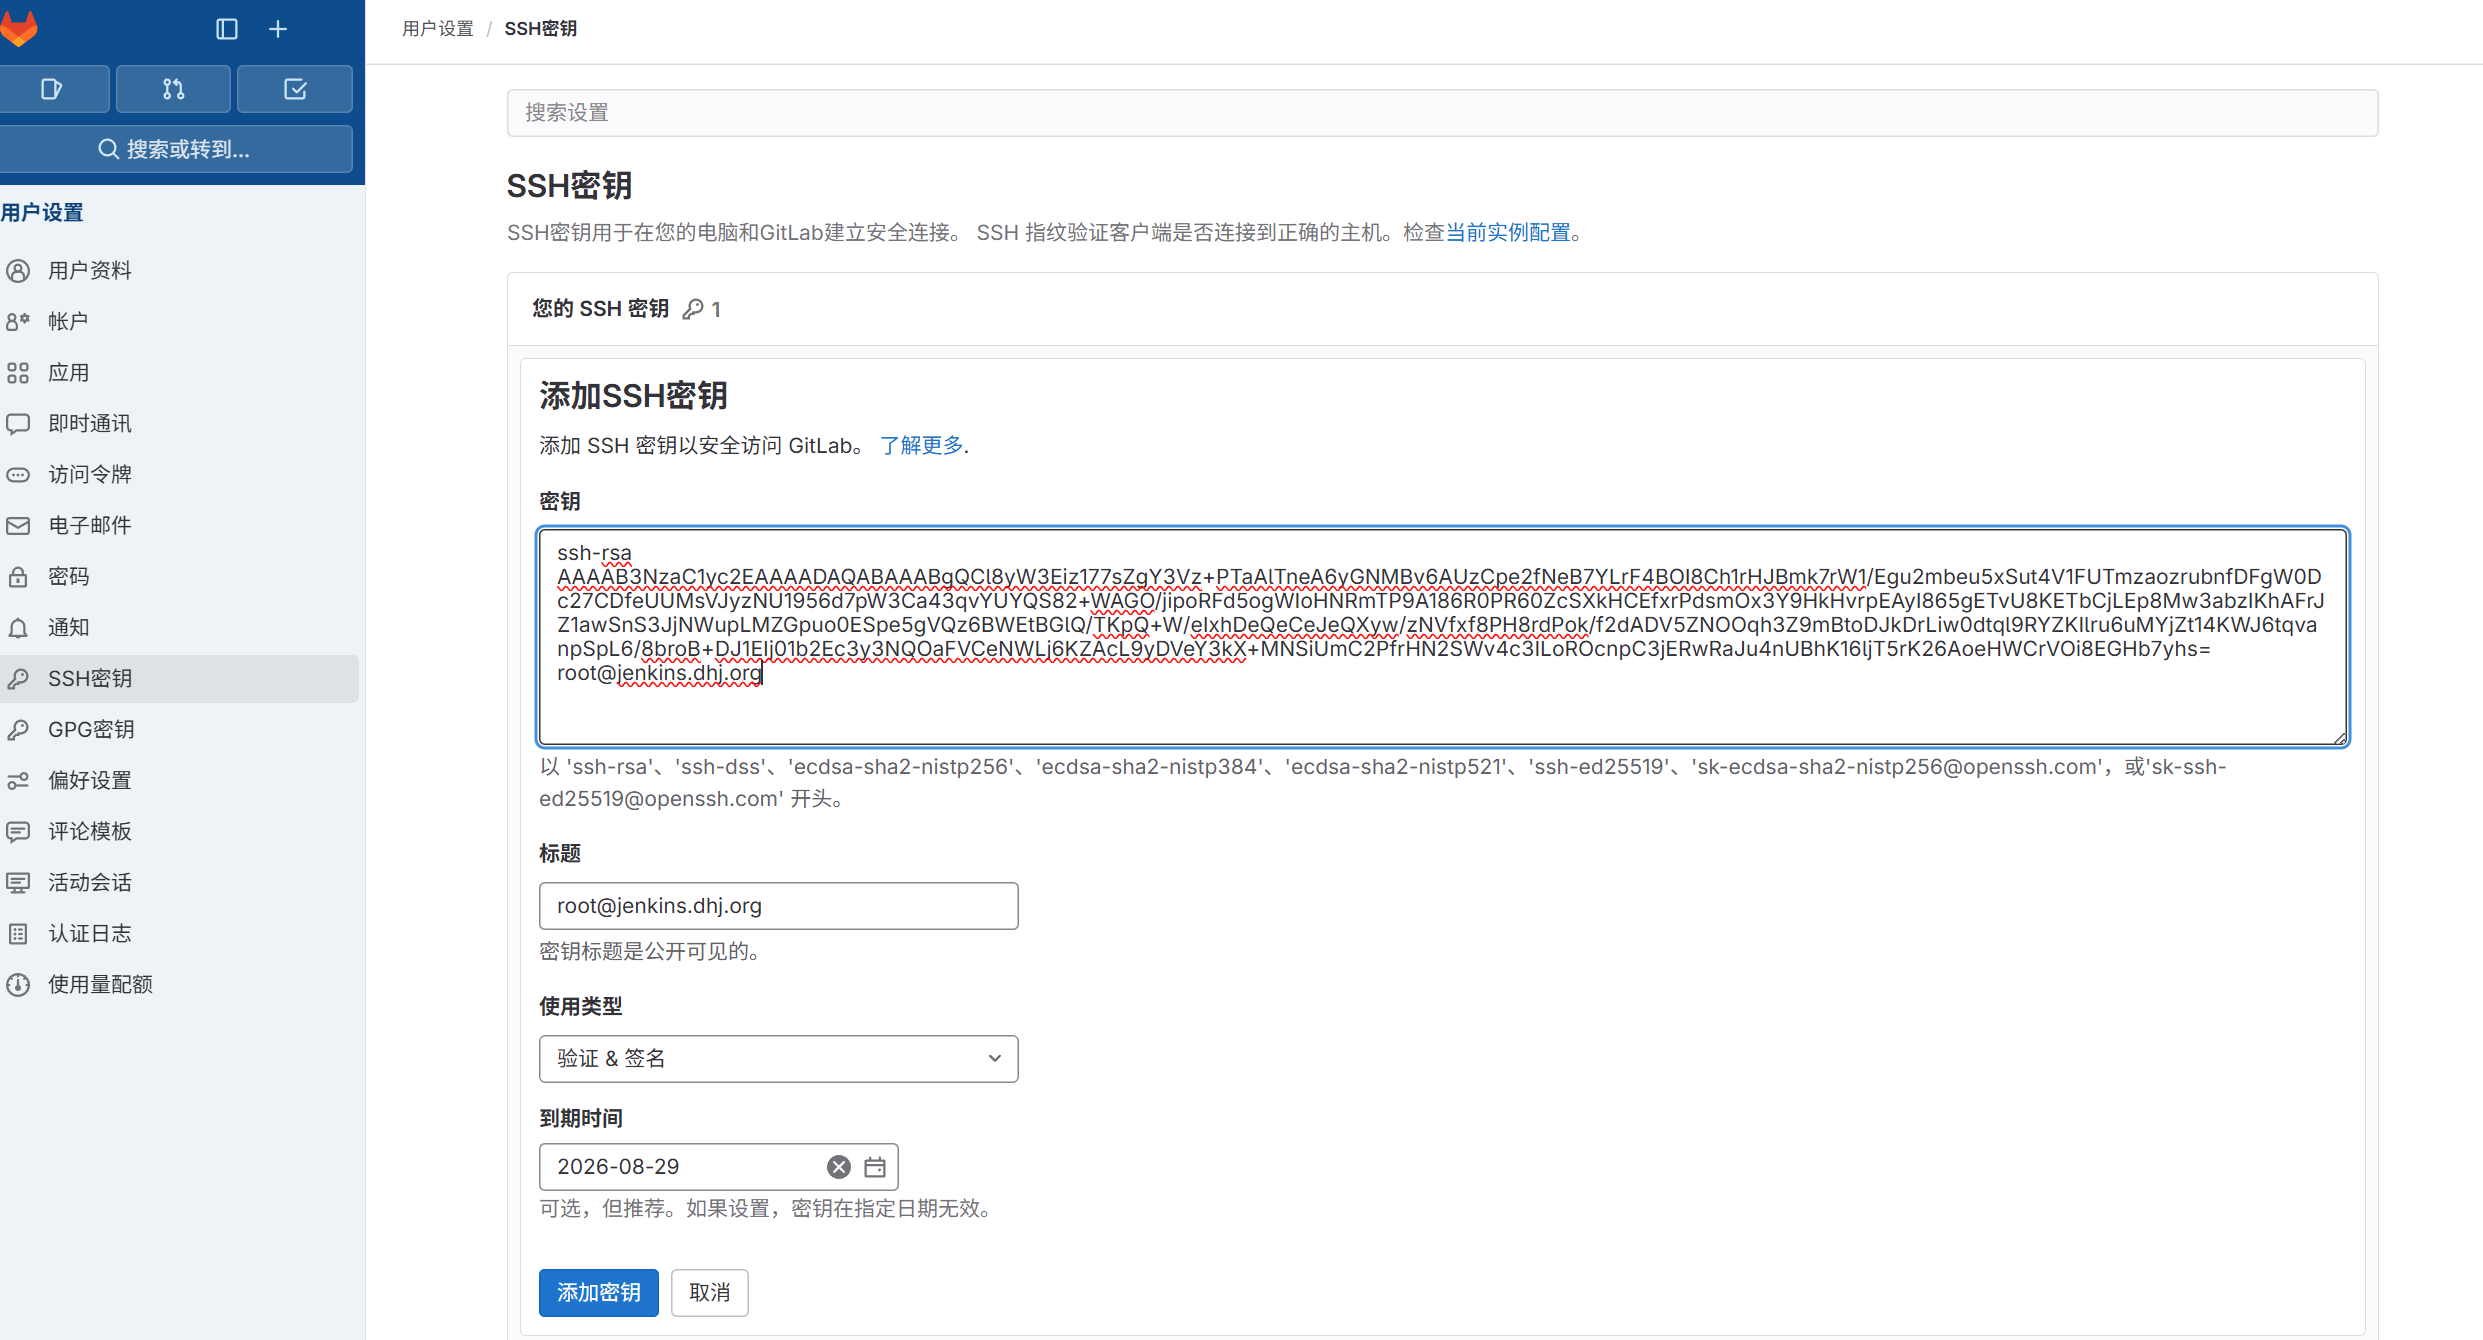
Task: Open 访问令牌 access tokens page
Action: click(179, 474)
